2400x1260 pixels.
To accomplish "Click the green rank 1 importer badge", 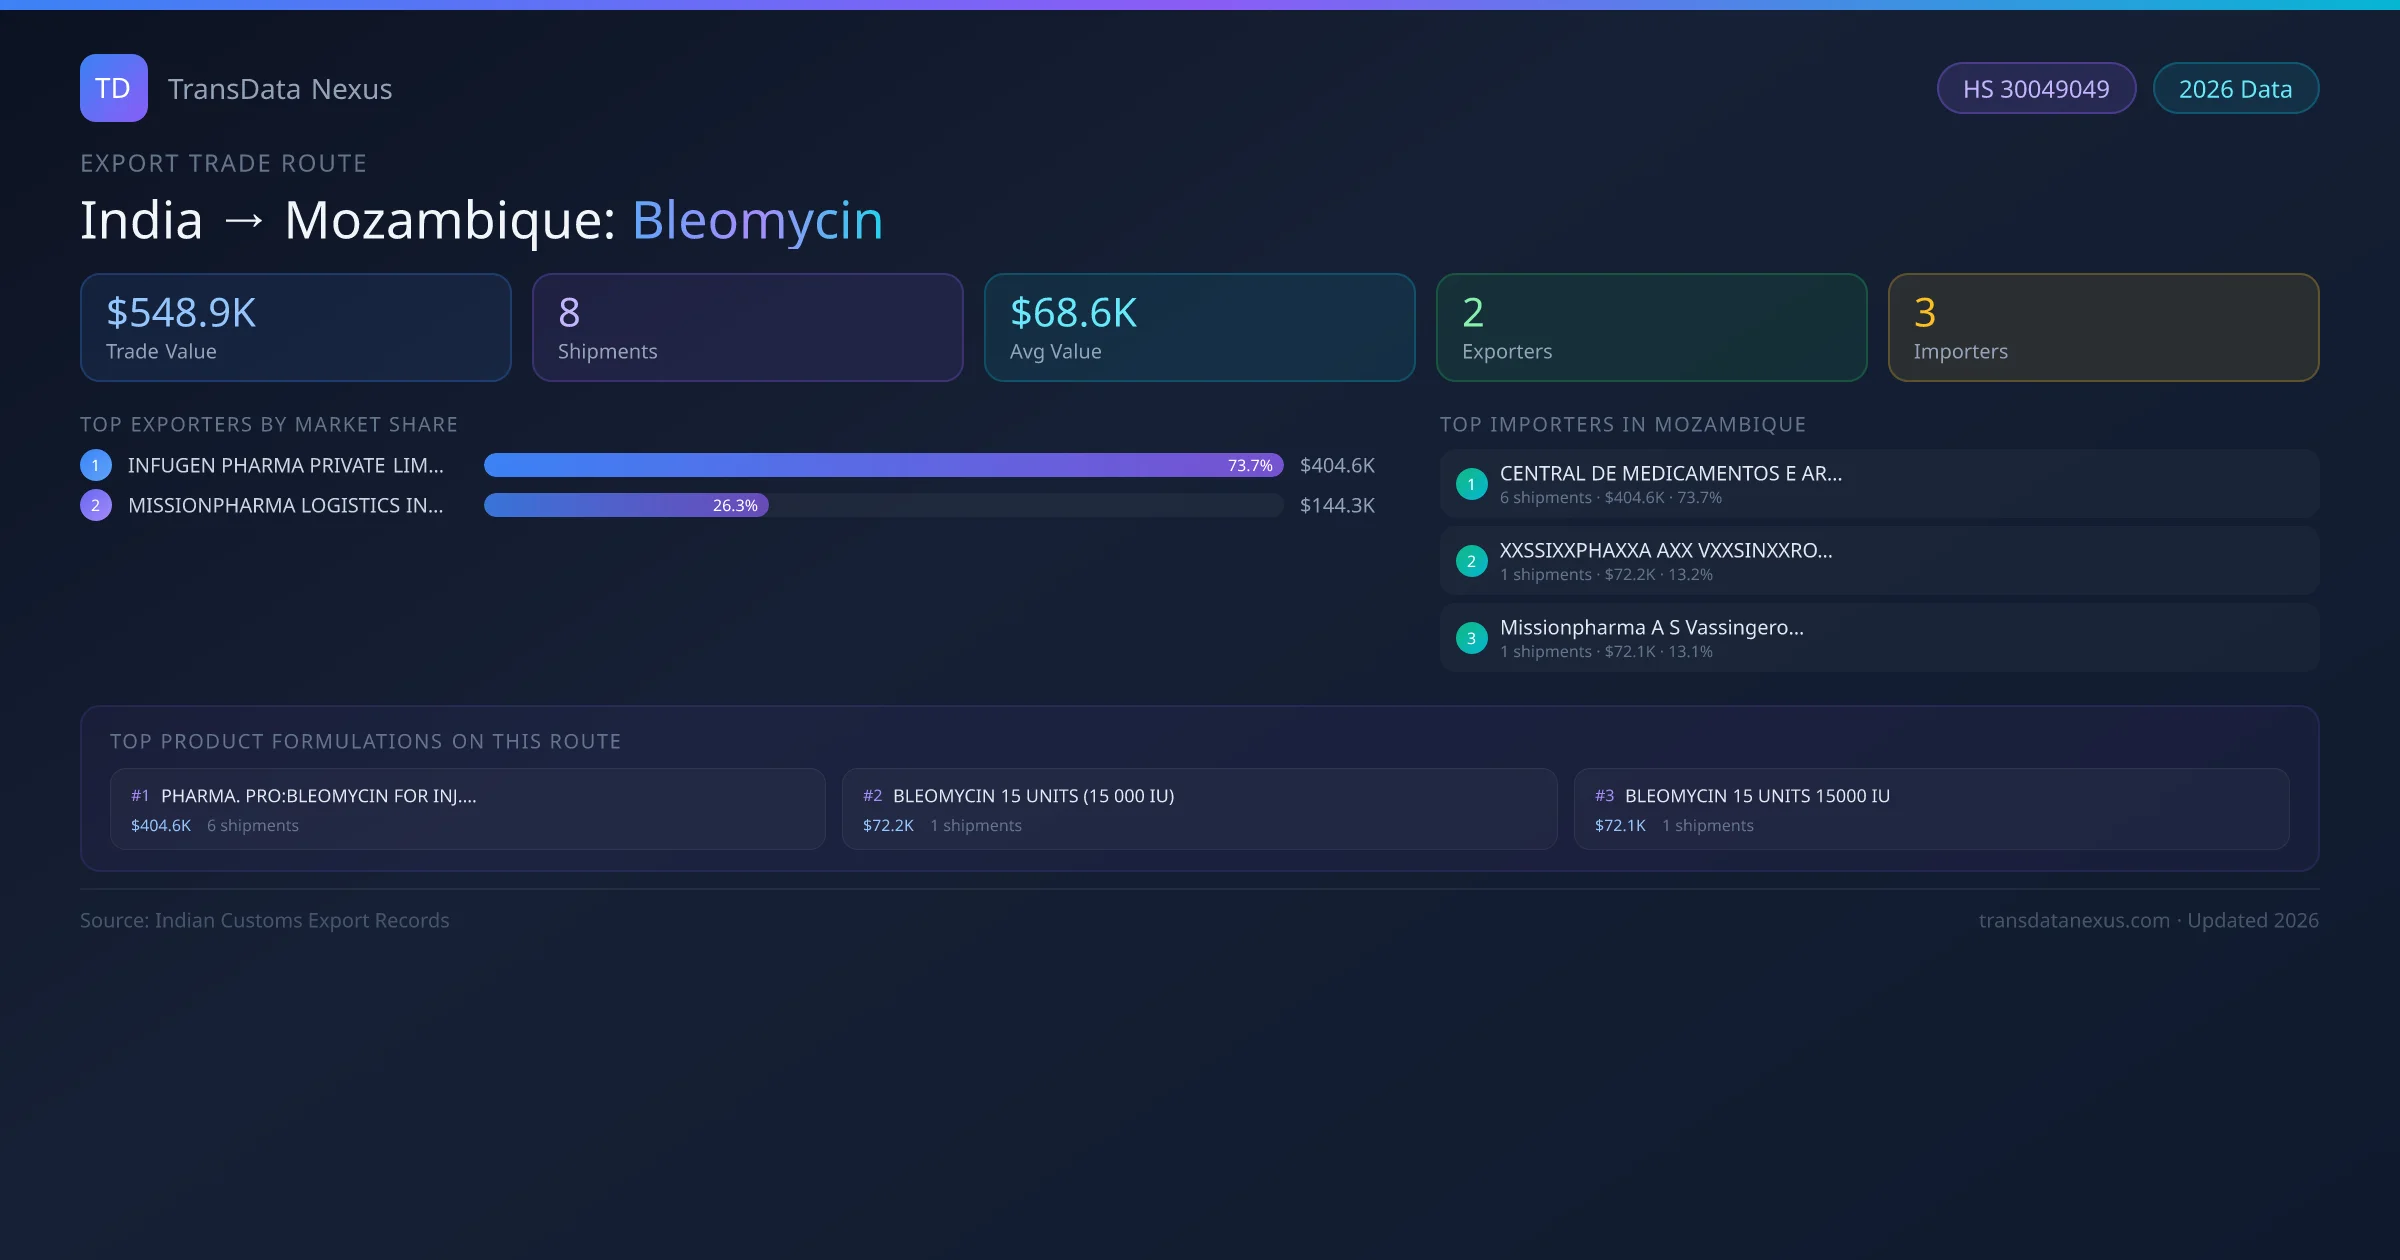I will 1471,484.
